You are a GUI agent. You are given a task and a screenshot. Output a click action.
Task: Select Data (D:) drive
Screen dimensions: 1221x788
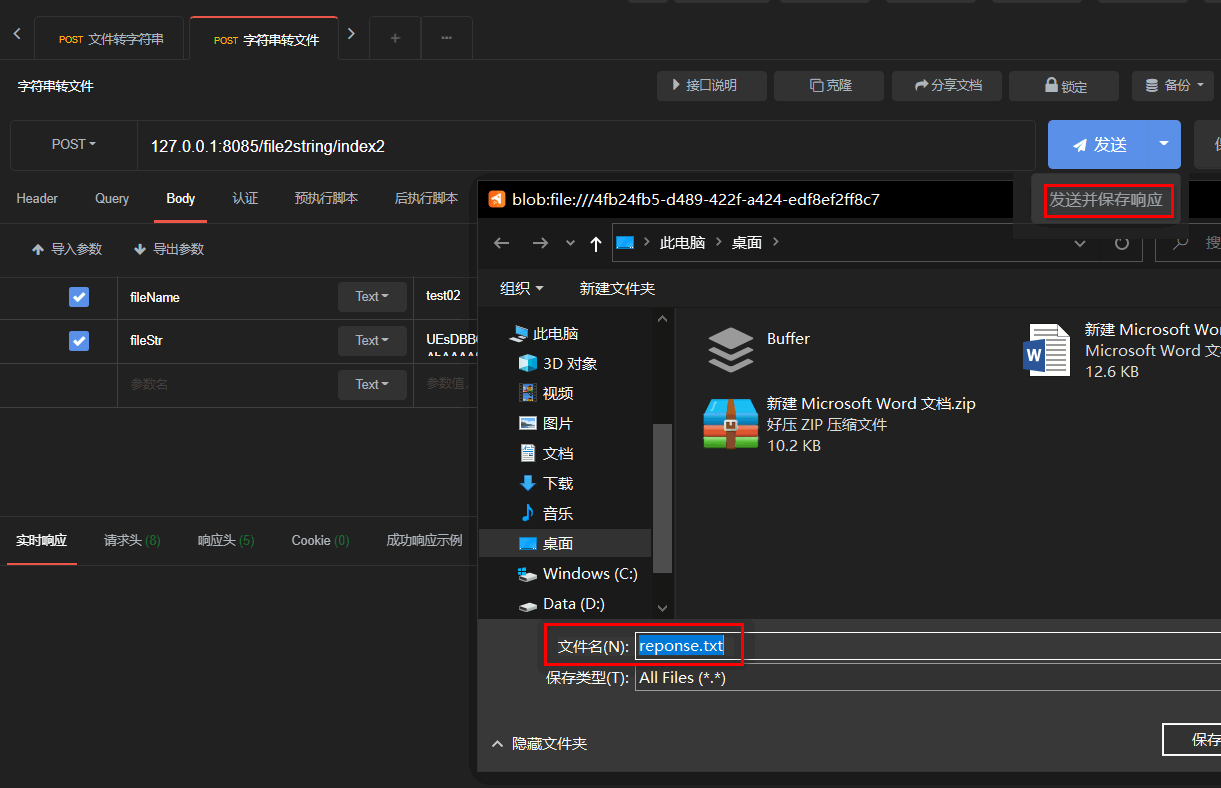click(561, 604)
